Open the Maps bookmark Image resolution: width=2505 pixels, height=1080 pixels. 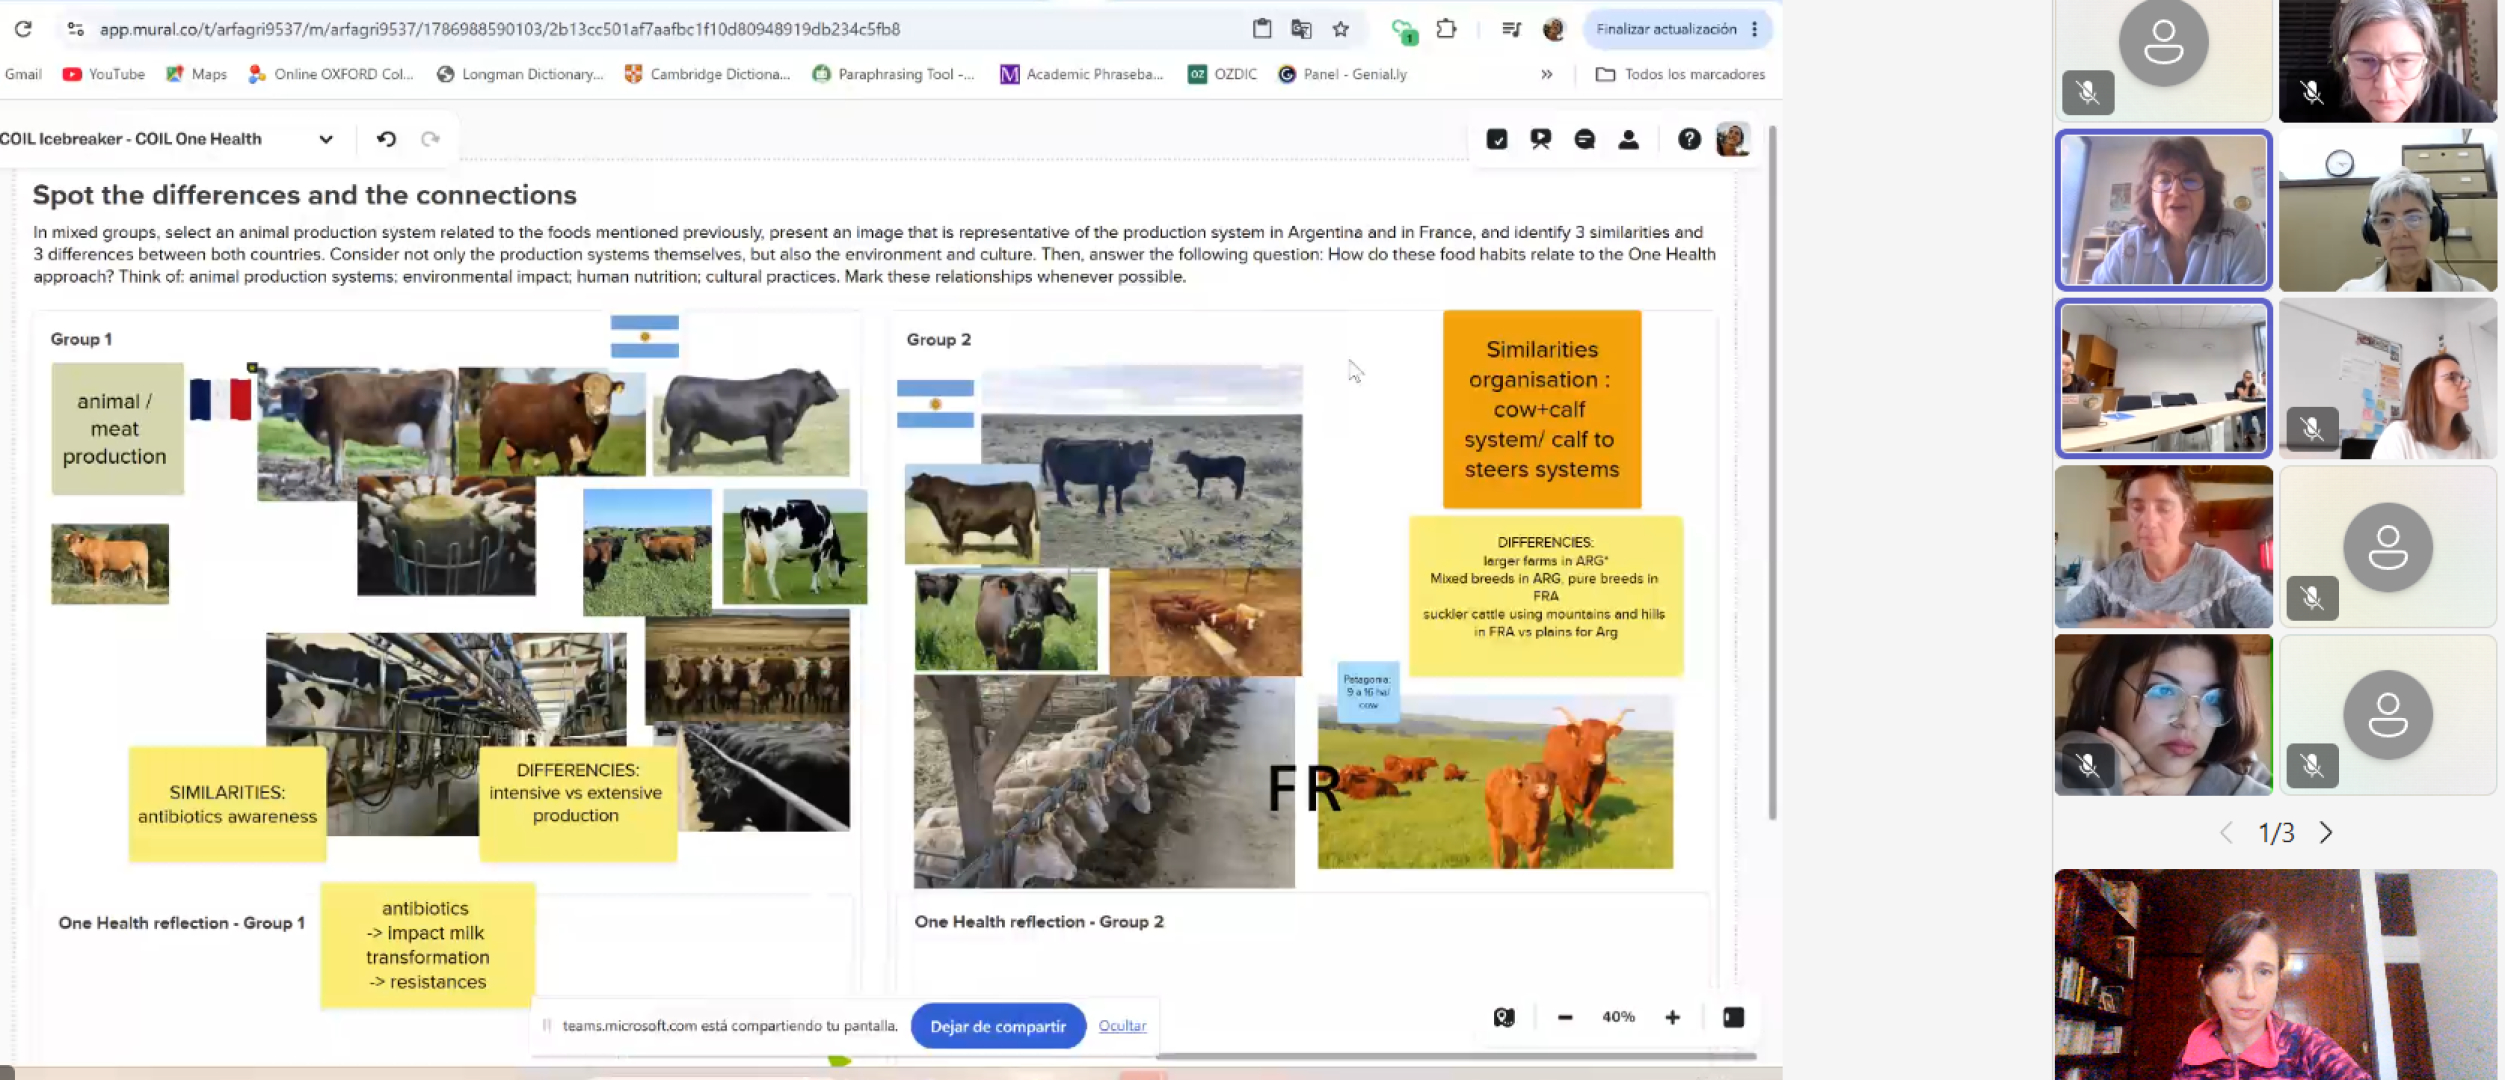pyautogui.click(x=197, y=74)
